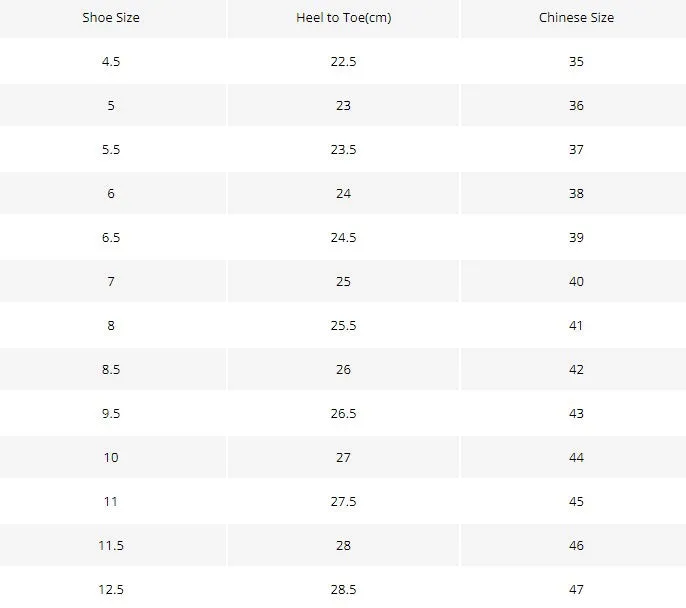Screen dimensions: 686x608
Task: Select the 22.5 heel to toe cell
Action: pos(343,61)
